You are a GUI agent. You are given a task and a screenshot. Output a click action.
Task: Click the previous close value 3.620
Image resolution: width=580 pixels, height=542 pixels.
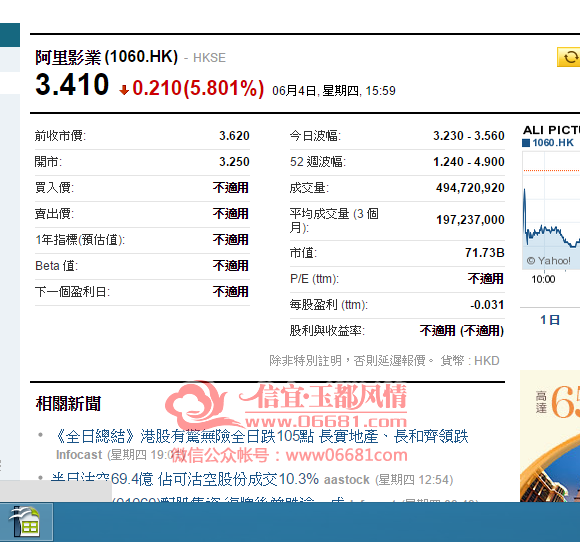tap(235, 136)
